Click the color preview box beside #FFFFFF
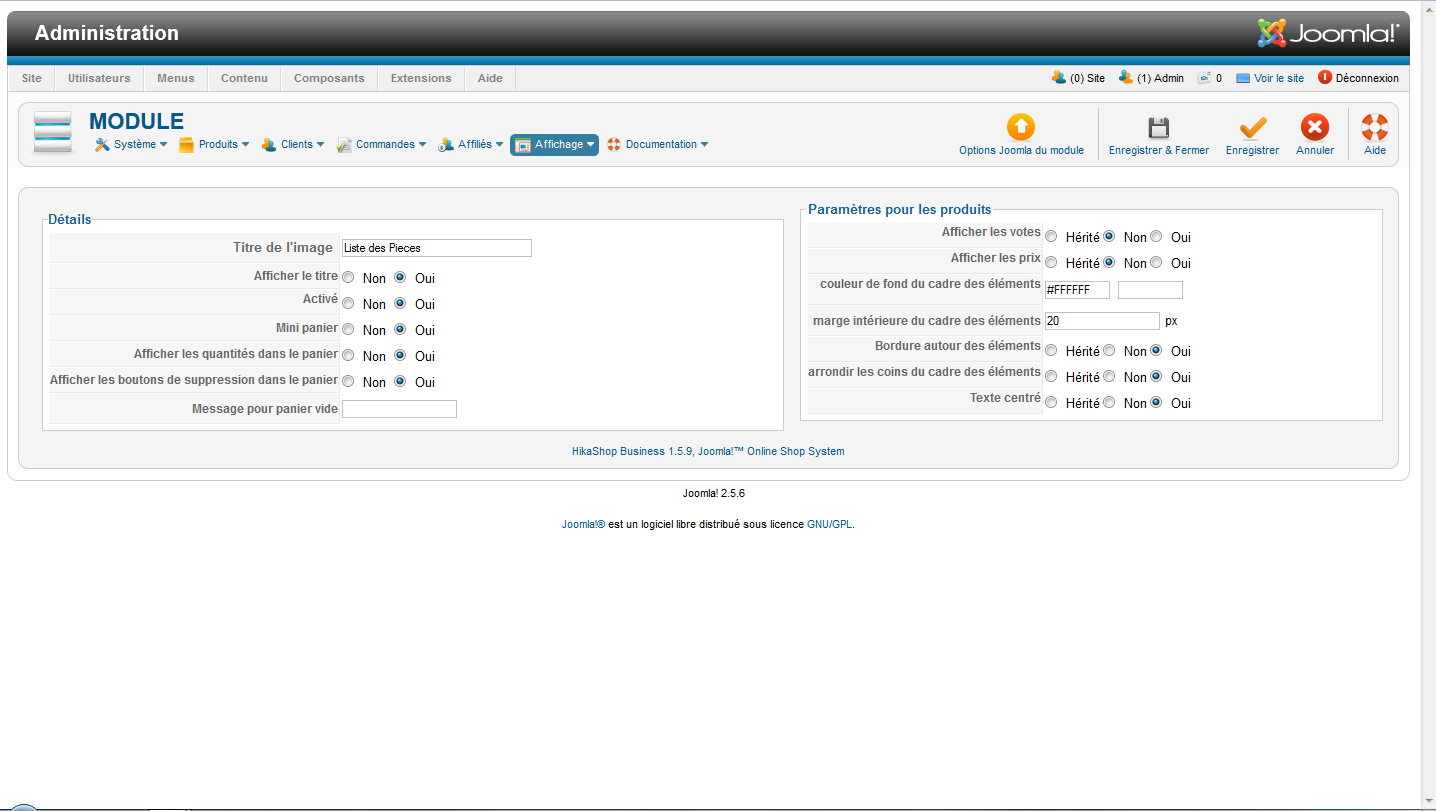 [1150, 290]
